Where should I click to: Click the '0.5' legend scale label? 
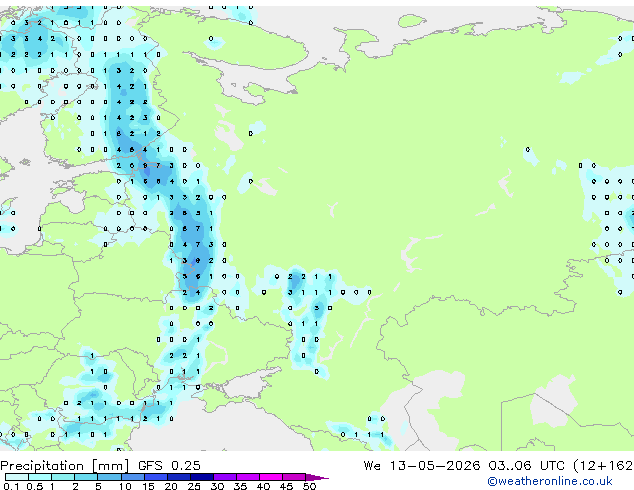35,486
